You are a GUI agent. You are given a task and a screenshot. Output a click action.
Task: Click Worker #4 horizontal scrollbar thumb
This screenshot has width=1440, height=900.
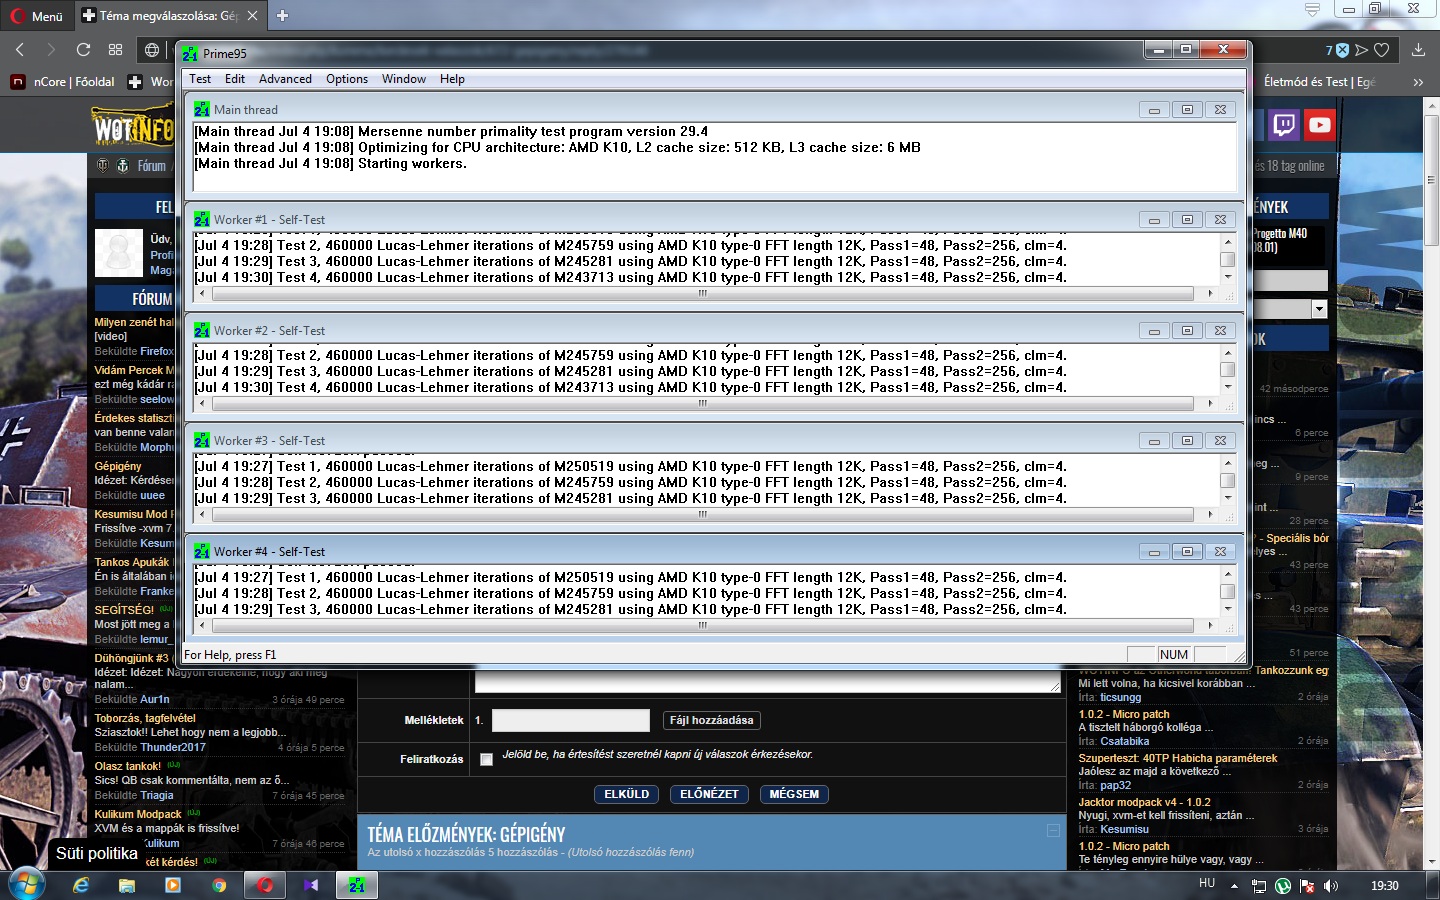coord(702,625)
